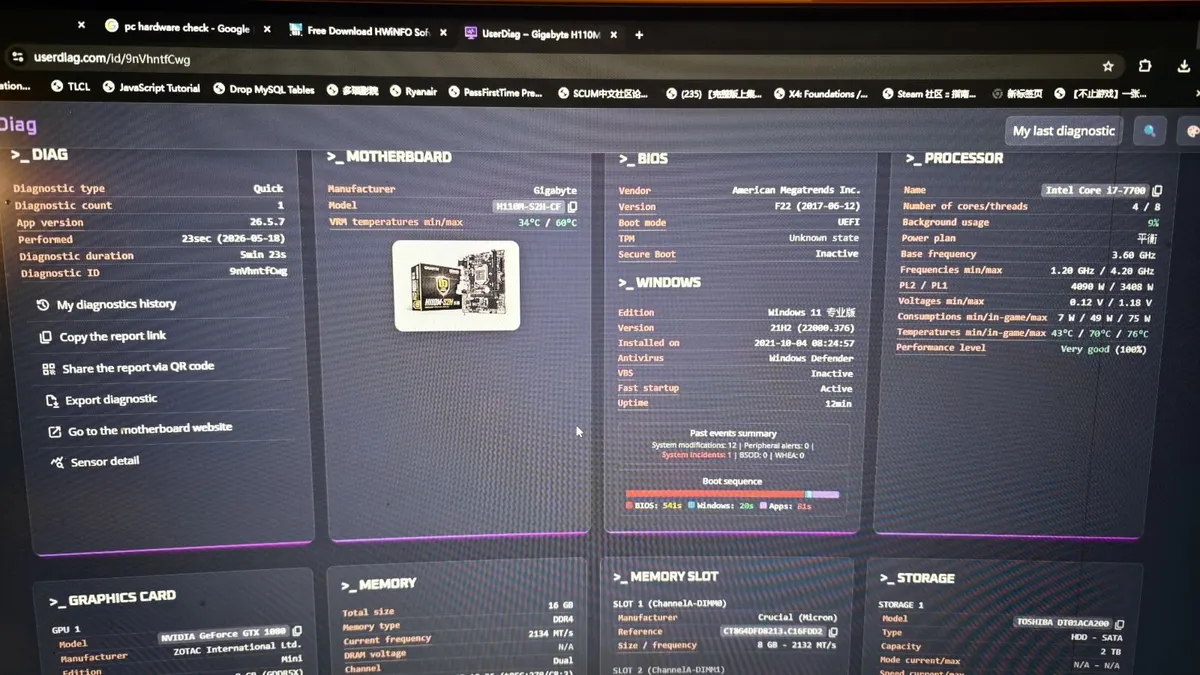1200x675 pixels.
Task: Copy storage model TOSHIBA DT01ACA200
Action: click(1119, 623)
